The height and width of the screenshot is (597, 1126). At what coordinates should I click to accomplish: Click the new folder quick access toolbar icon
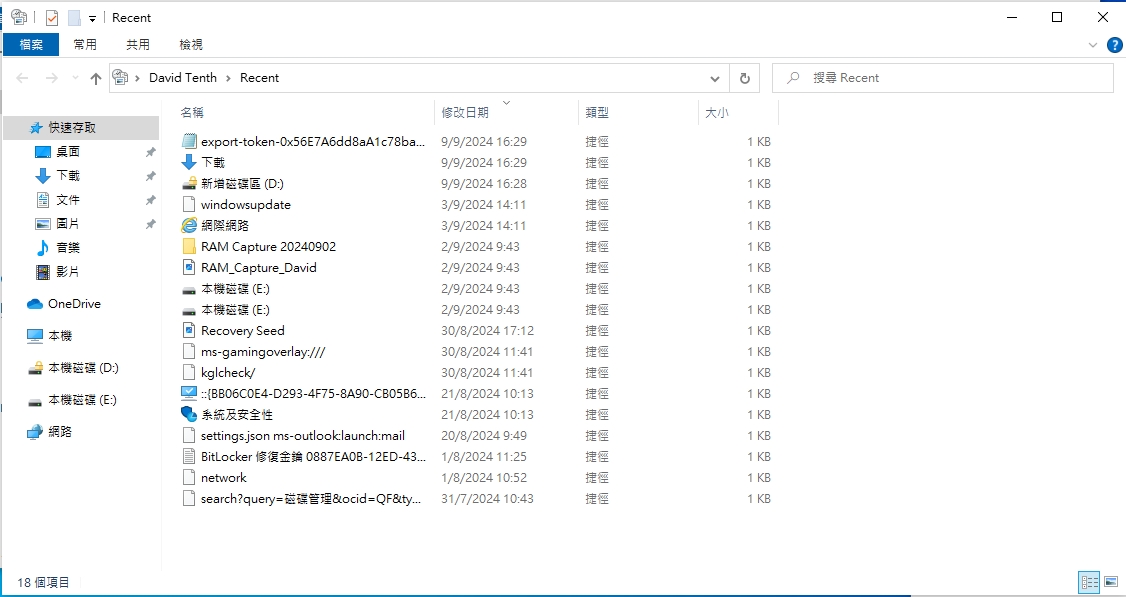pos(75,18)
